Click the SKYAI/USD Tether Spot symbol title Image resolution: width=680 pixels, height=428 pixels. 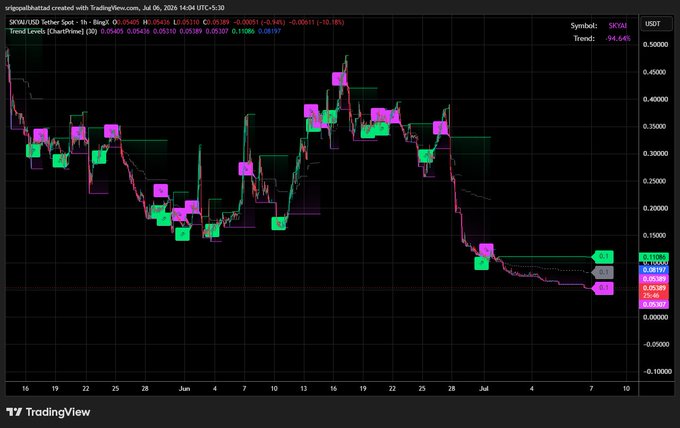tap(59, 22)
